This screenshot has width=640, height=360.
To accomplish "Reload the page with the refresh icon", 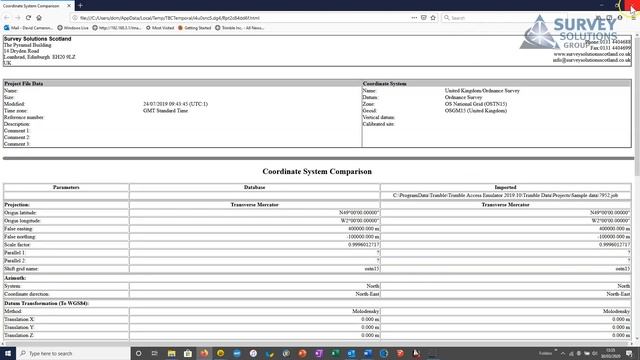I will pos(28,18).
